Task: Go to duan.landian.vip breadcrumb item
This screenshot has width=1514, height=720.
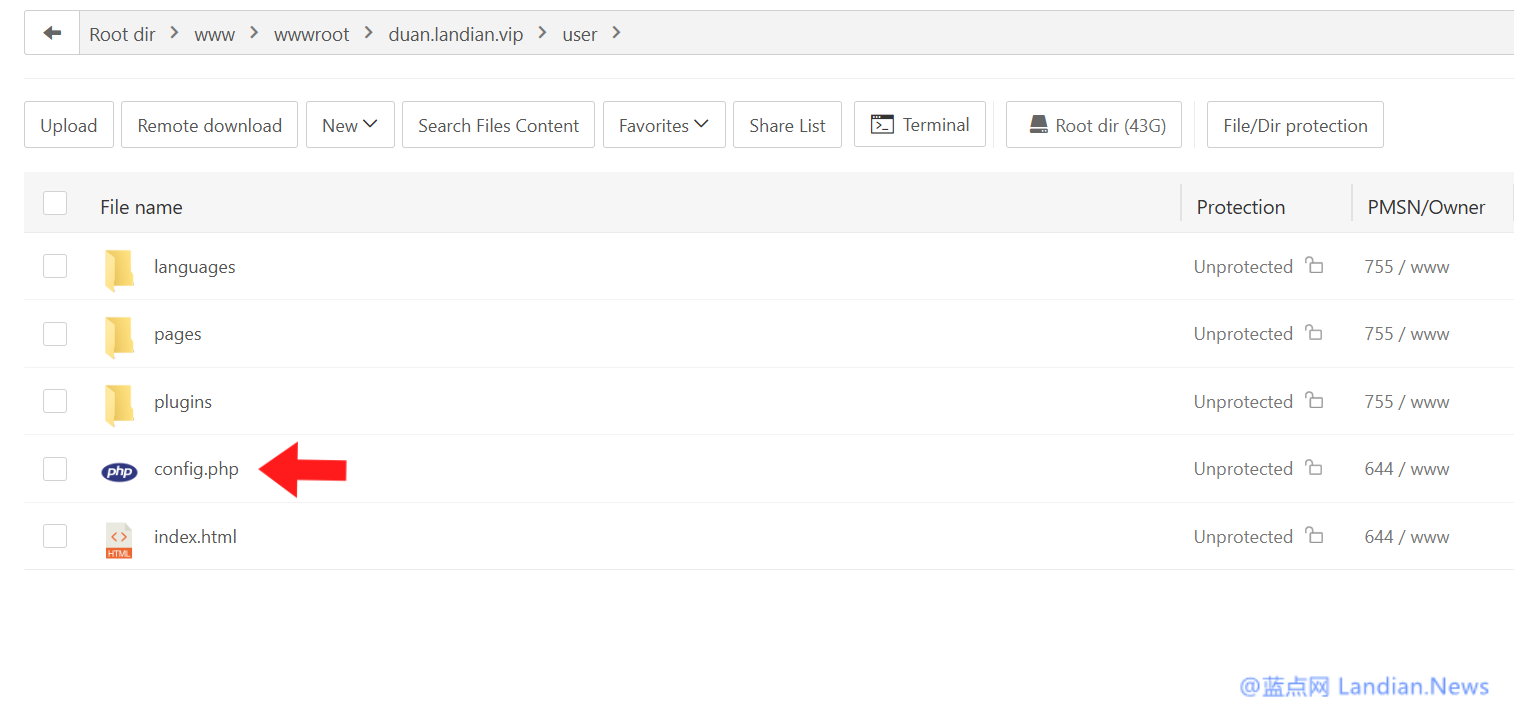Action: click(x=455, y=35)
